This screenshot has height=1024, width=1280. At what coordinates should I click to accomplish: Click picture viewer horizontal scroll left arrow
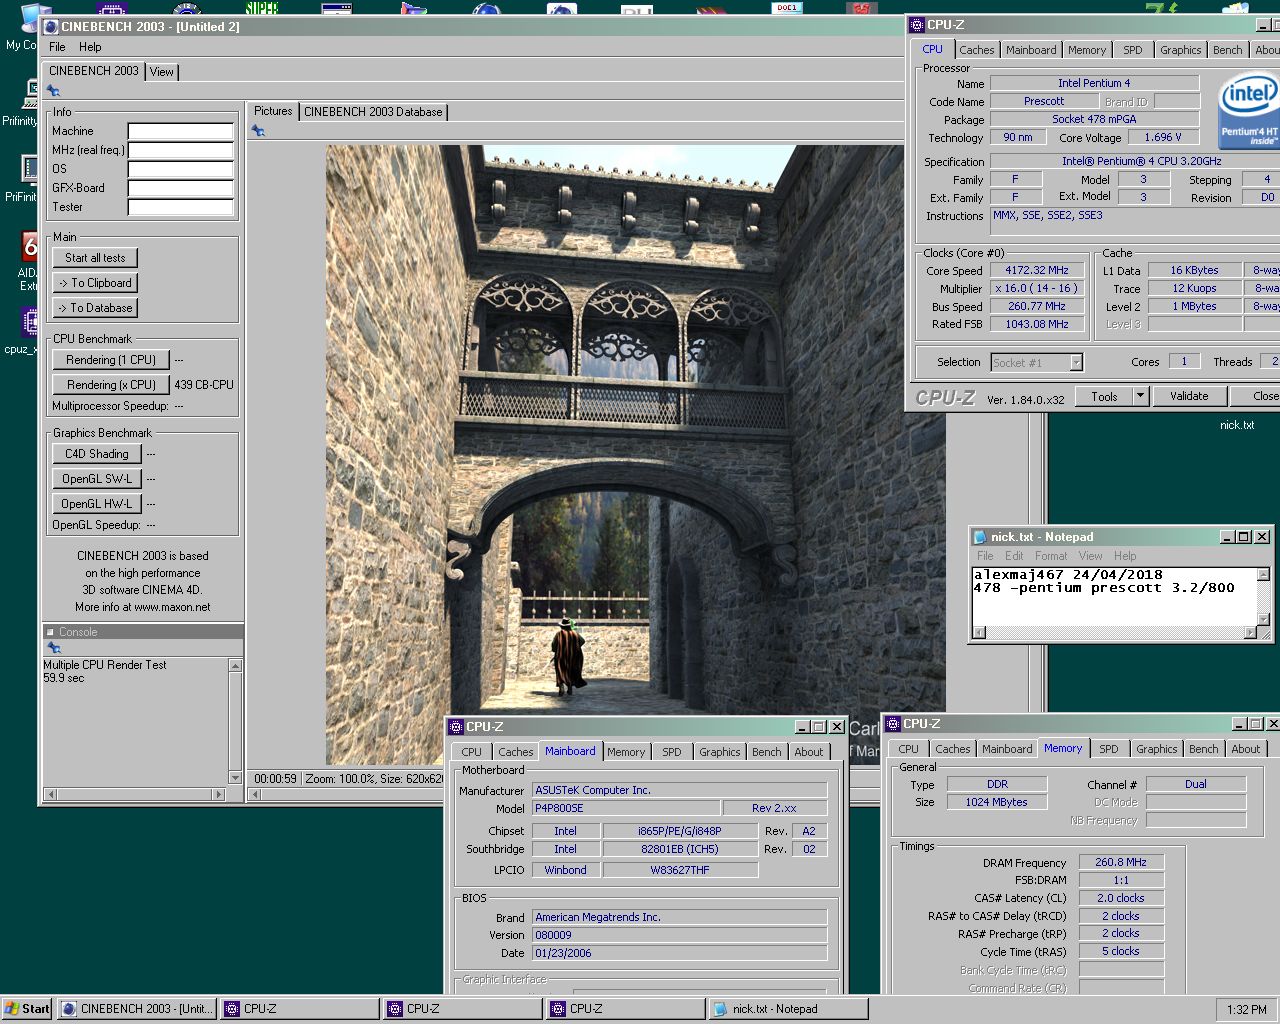(255, 794)
